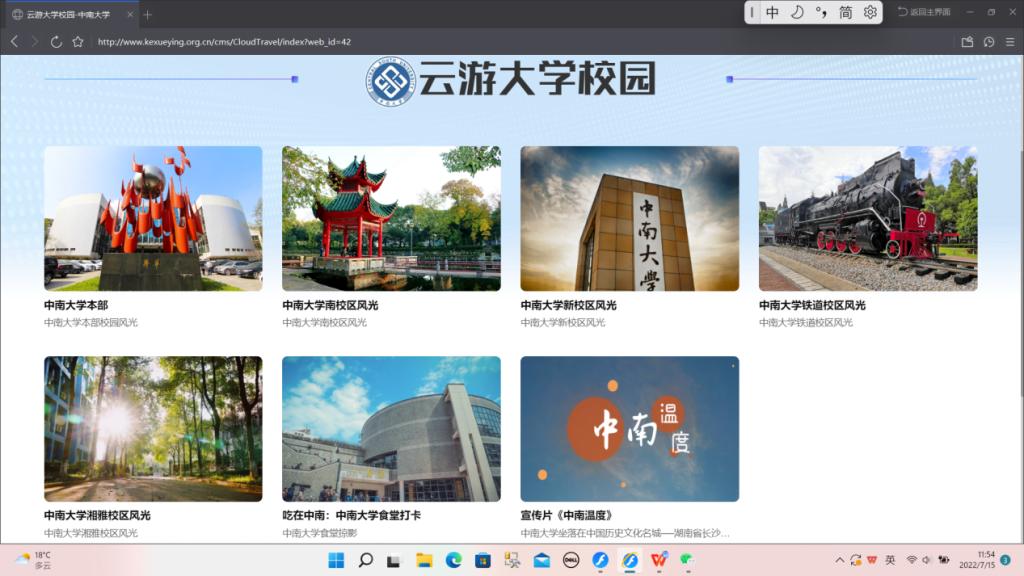Image resolution: width=1024 pixels, height=576 pixels.
Task: Open File Explorer from the taskbar
Action: click(424, 560)
